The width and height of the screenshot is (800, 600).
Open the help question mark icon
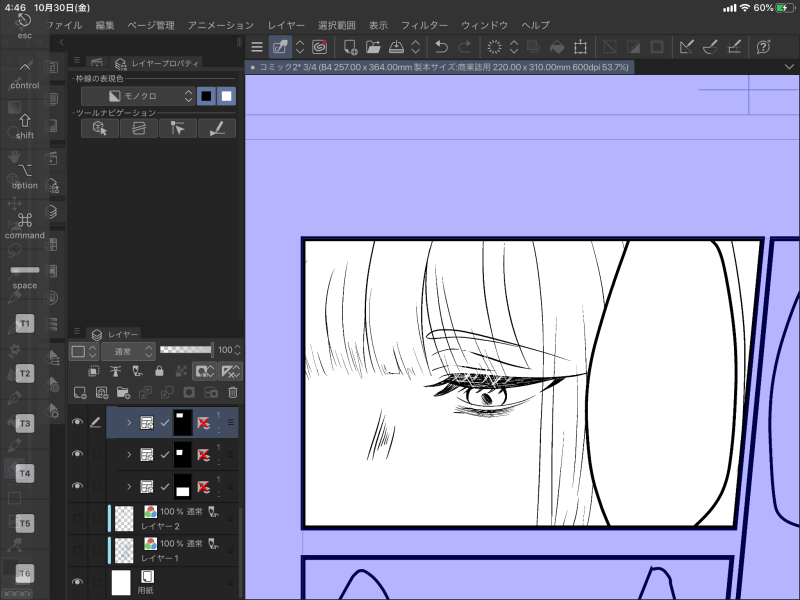(x=763, y=47)
